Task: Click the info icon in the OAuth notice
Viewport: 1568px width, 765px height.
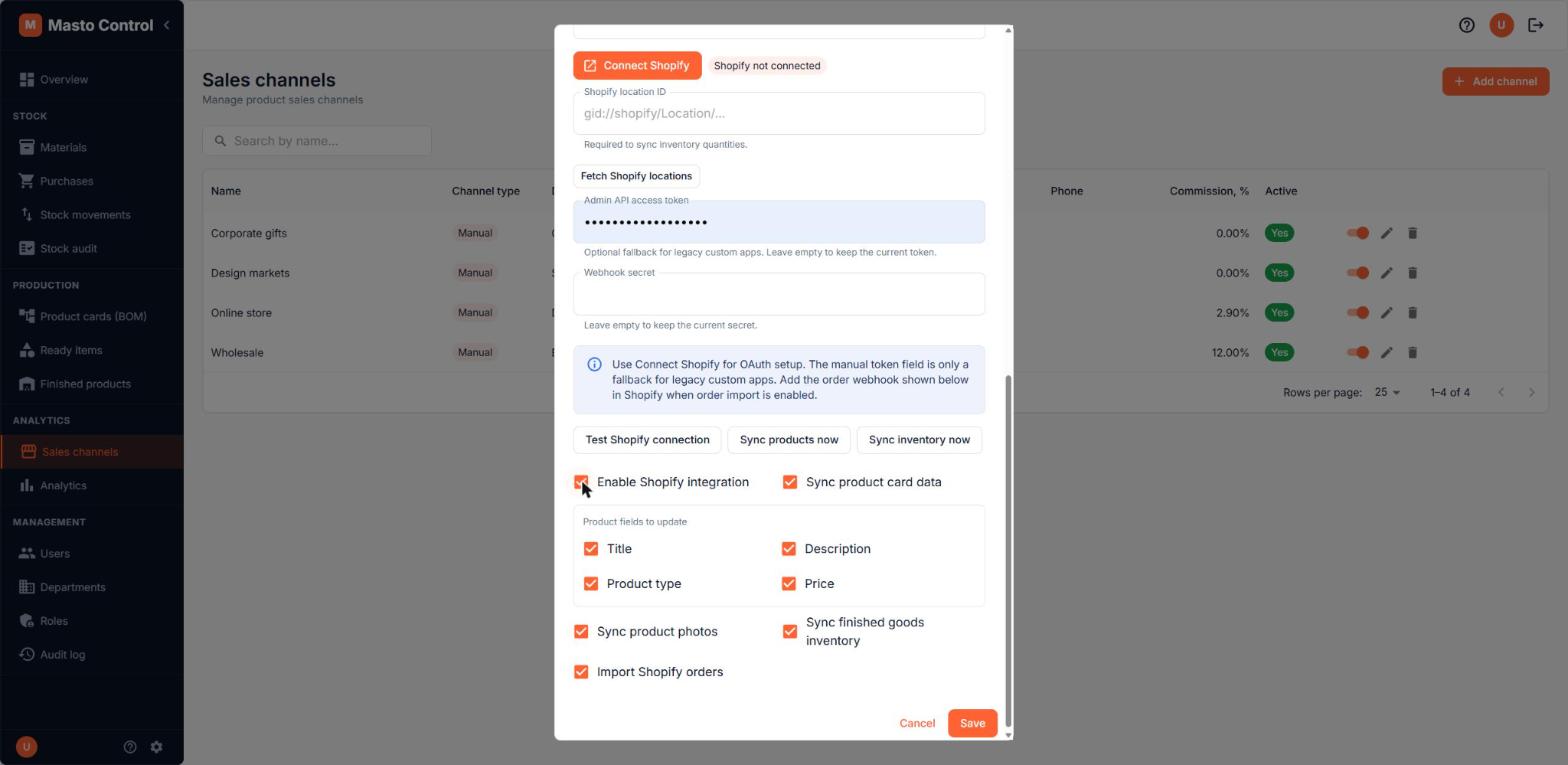Action: 594,364
